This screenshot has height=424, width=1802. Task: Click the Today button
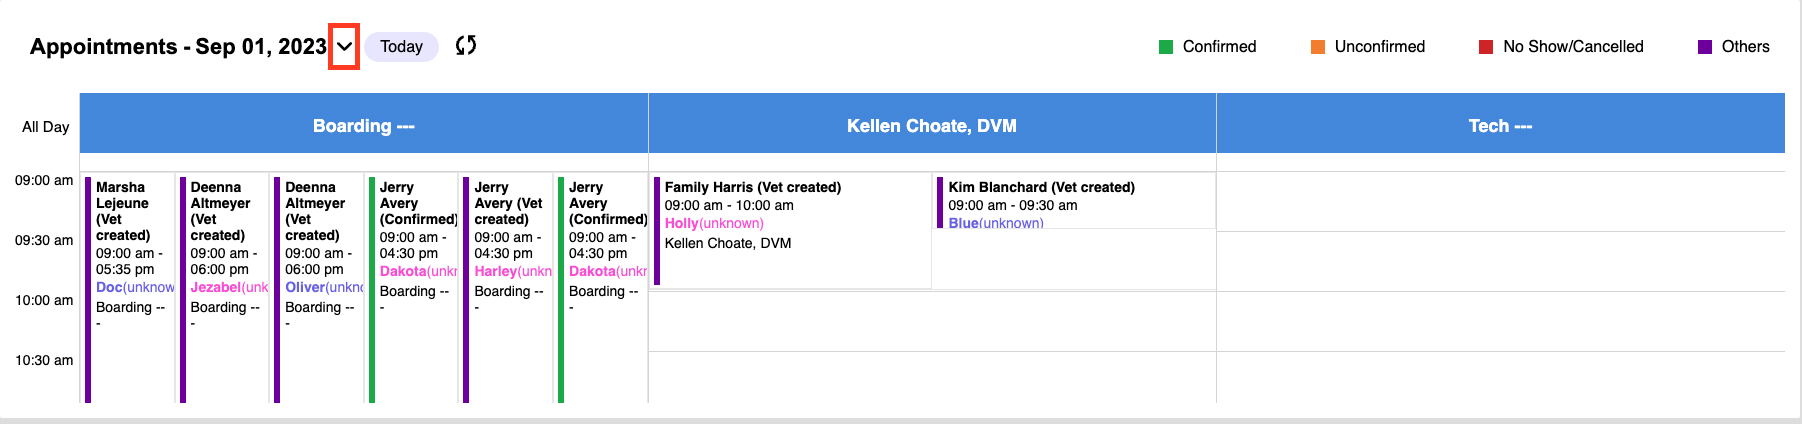tap(401, 47)
